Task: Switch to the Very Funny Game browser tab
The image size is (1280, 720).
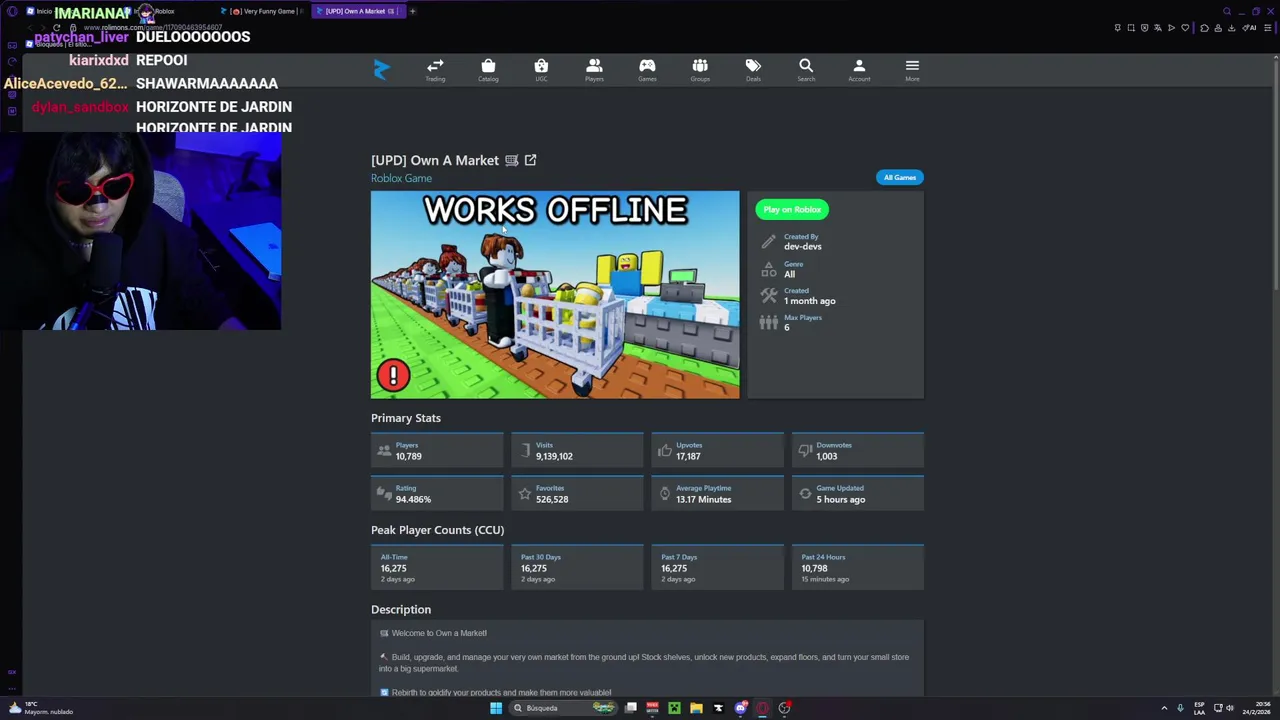Action: pyautogui.click(x=262, y=11)
